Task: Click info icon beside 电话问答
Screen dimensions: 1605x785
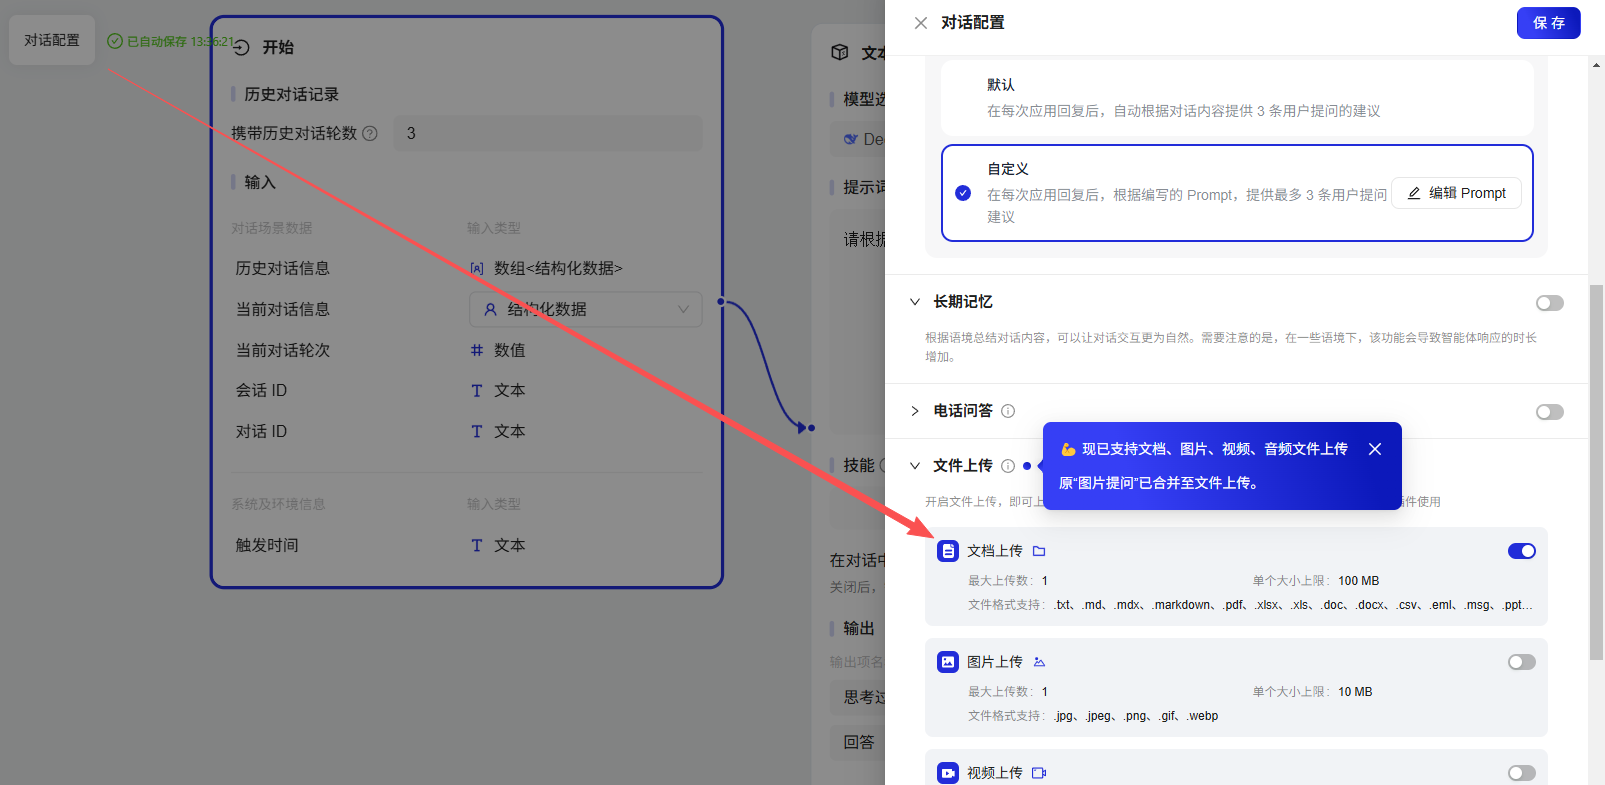Action: pyautogui.click(x=1008, y=411)
